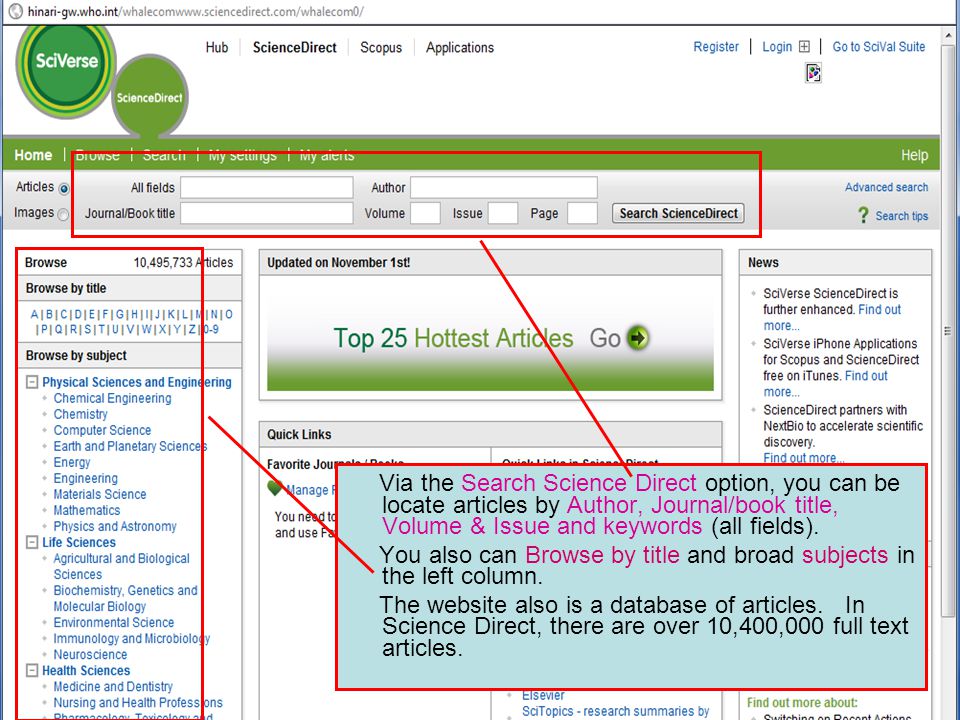Open Physics and Astronomy subject
Image resolution: width=960 pixels, height=720 pixels.
point(115,527)
